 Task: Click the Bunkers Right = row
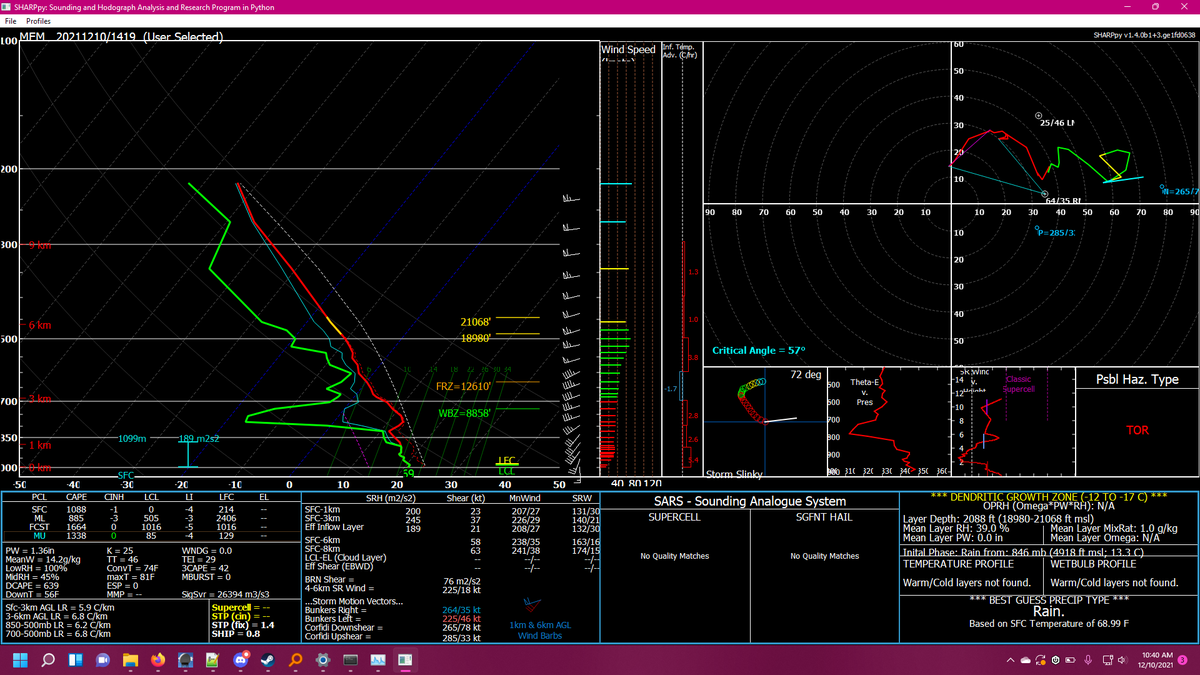393,610
